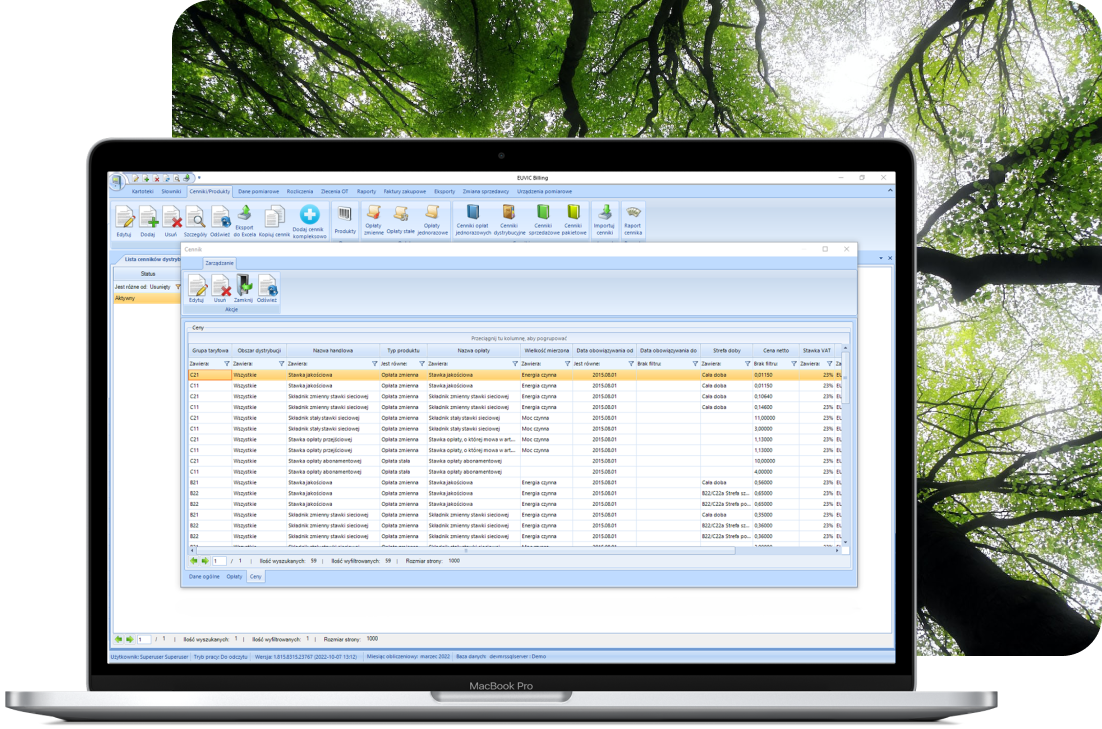Click Usuń icon in Cennik window
Screen dimensions: 1102x729
221,285
